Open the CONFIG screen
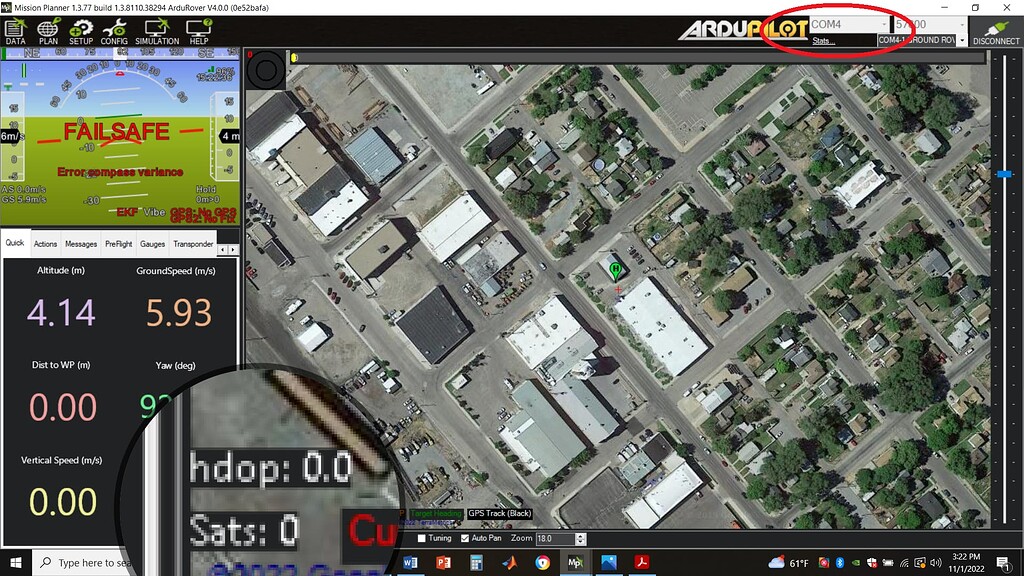This screenshot has height=576, width=1024. [x=114, y=33]
